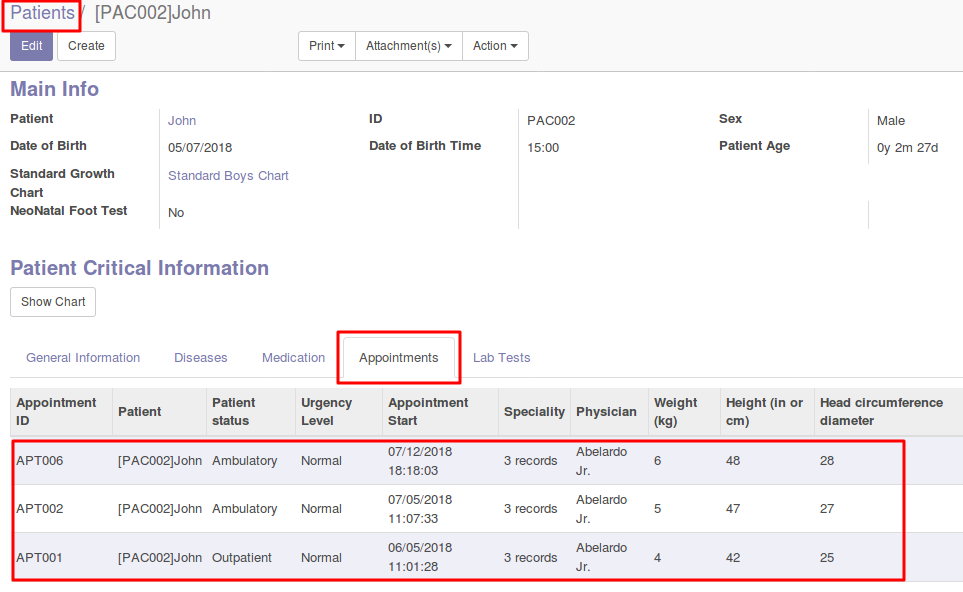Click the Edit button
This screenshot has width=963, height=592.
click(31, 46)
